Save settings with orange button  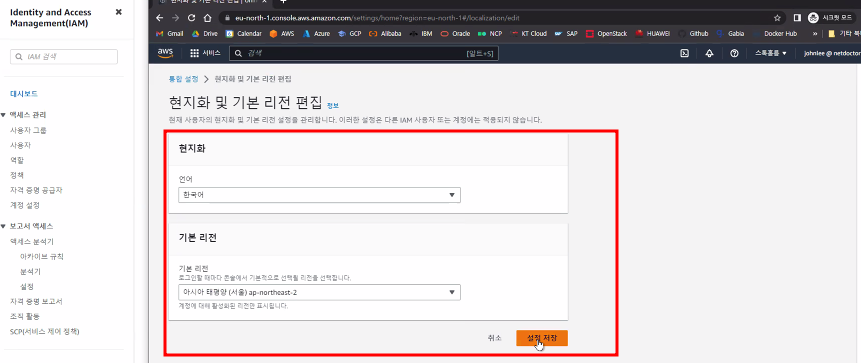pyautogui.click(x=542, y=338)
